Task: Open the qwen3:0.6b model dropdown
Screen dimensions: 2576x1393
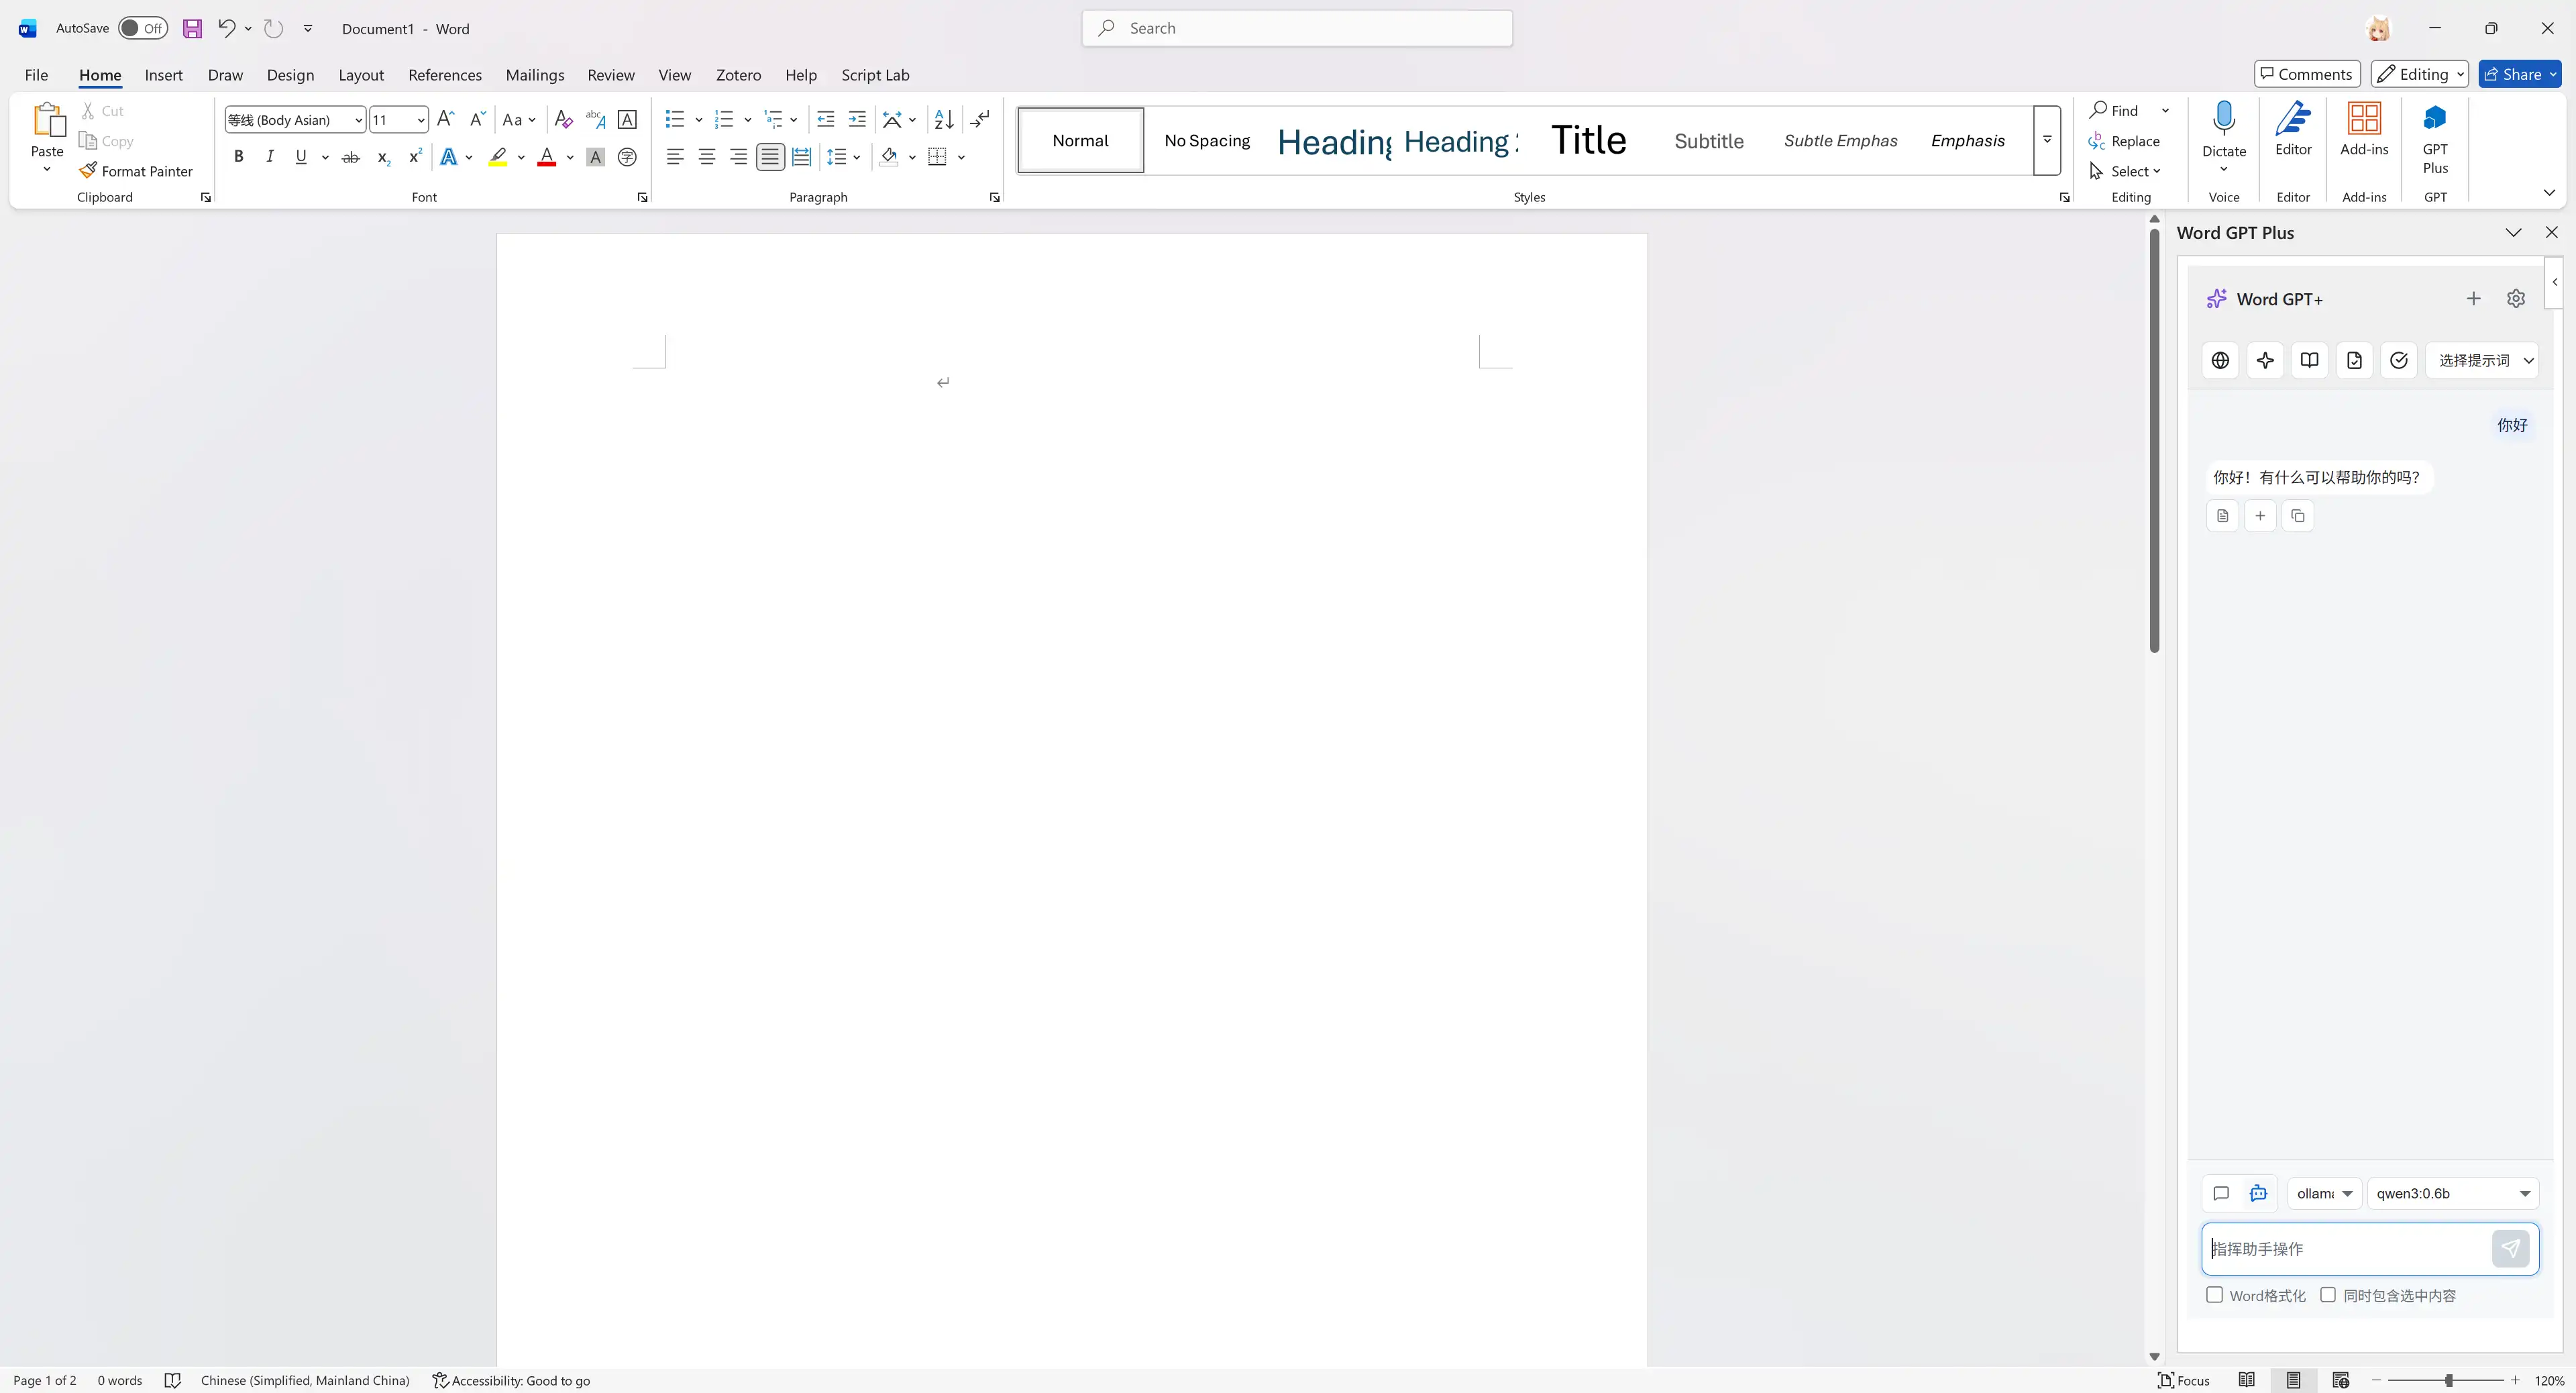Action: [2453, 1193]
